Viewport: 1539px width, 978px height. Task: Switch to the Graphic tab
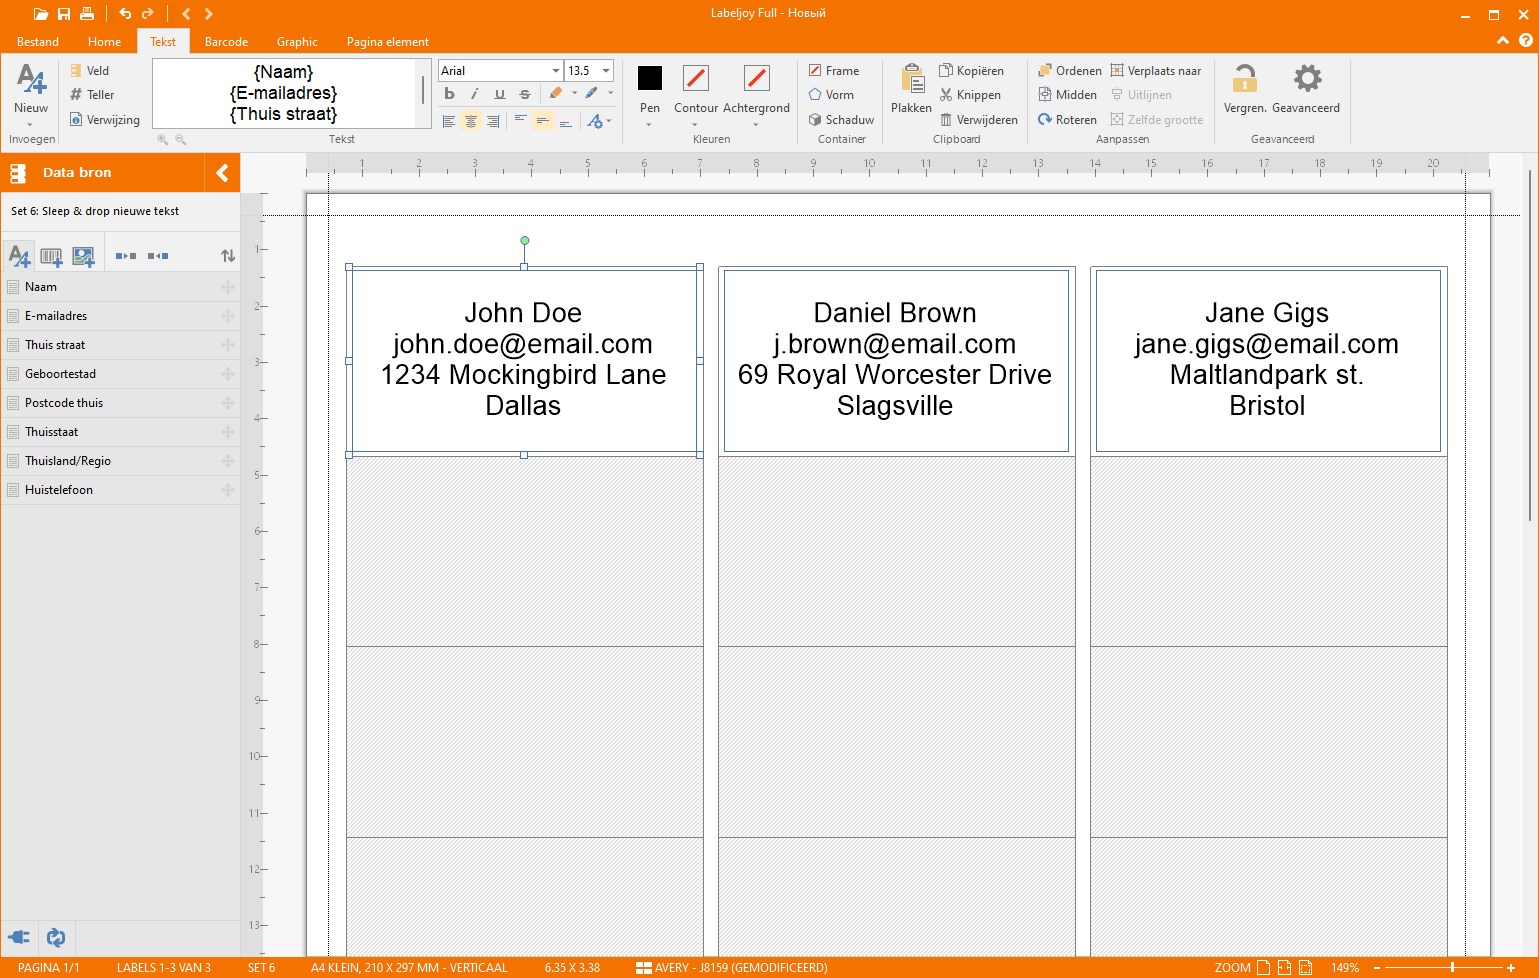pos(297,42)
